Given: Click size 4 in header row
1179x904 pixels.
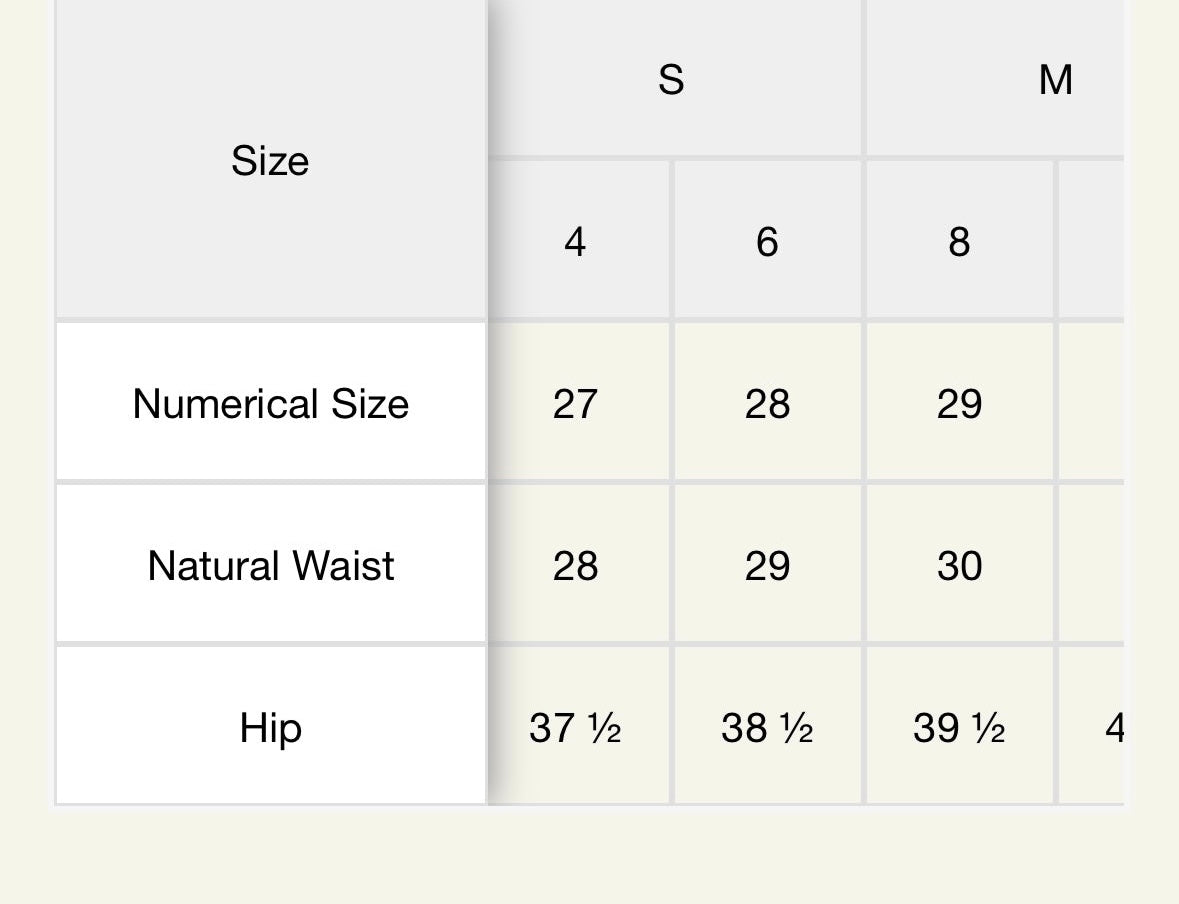Looking at the screenshot, I should 575,241.
